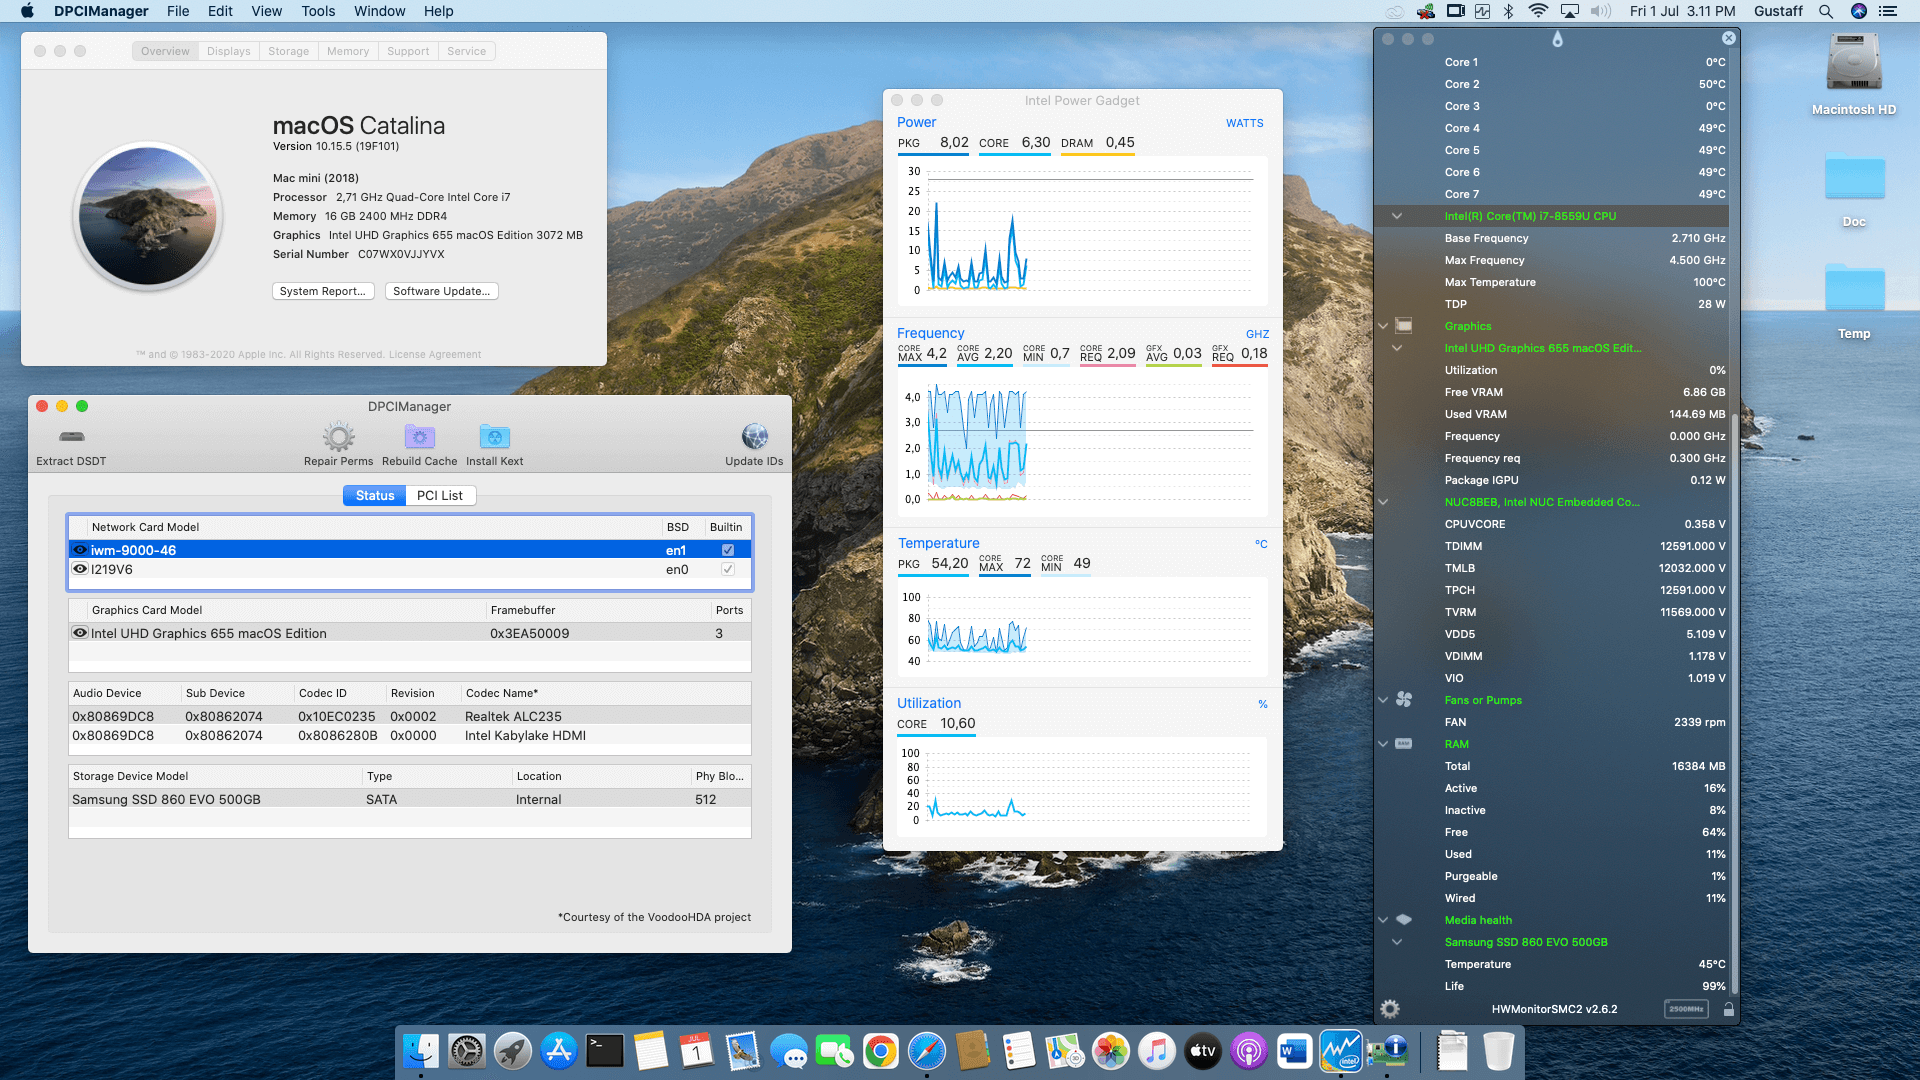Collapse the RAM section chevron
Image resolution: width=1920 pixels, height=1080 pixels.
point(1383,744)
